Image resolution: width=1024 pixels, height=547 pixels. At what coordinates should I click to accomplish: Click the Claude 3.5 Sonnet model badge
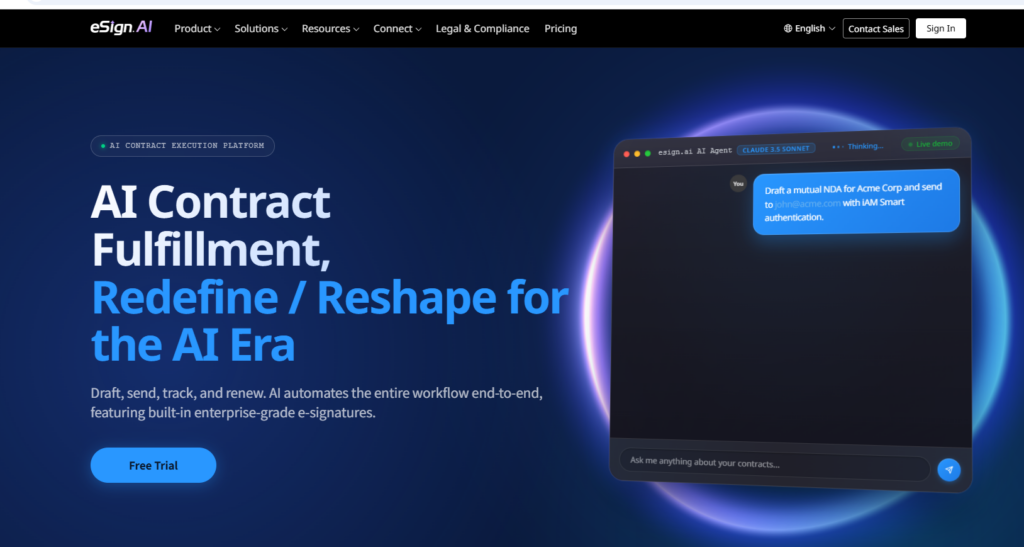[x=776, y=149]
